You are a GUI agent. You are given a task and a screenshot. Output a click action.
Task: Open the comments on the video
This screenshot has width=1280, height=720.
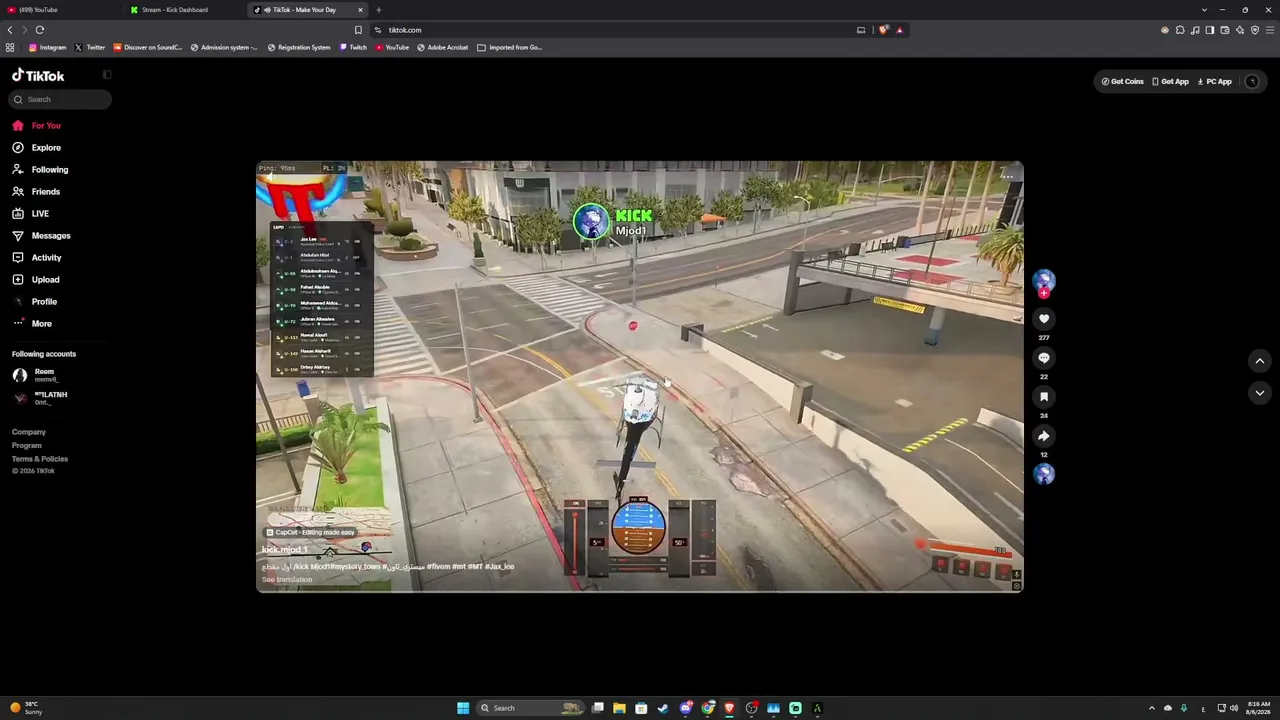click(x=1044, y=358)
